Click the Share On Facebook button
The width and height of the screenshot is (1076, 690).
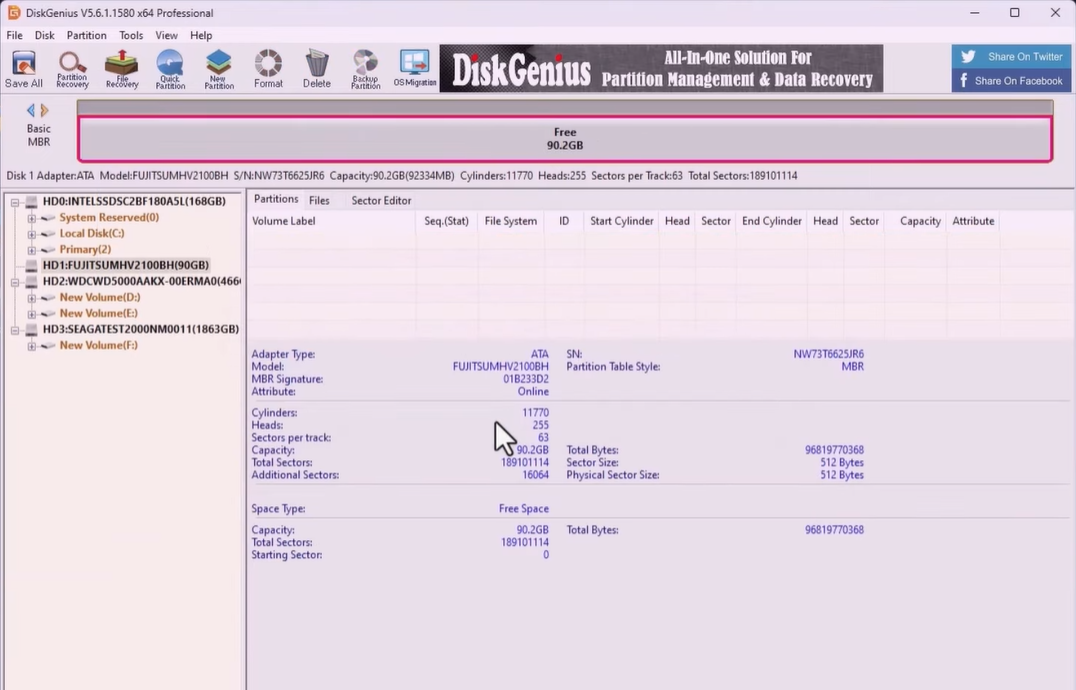[1011, 81]
